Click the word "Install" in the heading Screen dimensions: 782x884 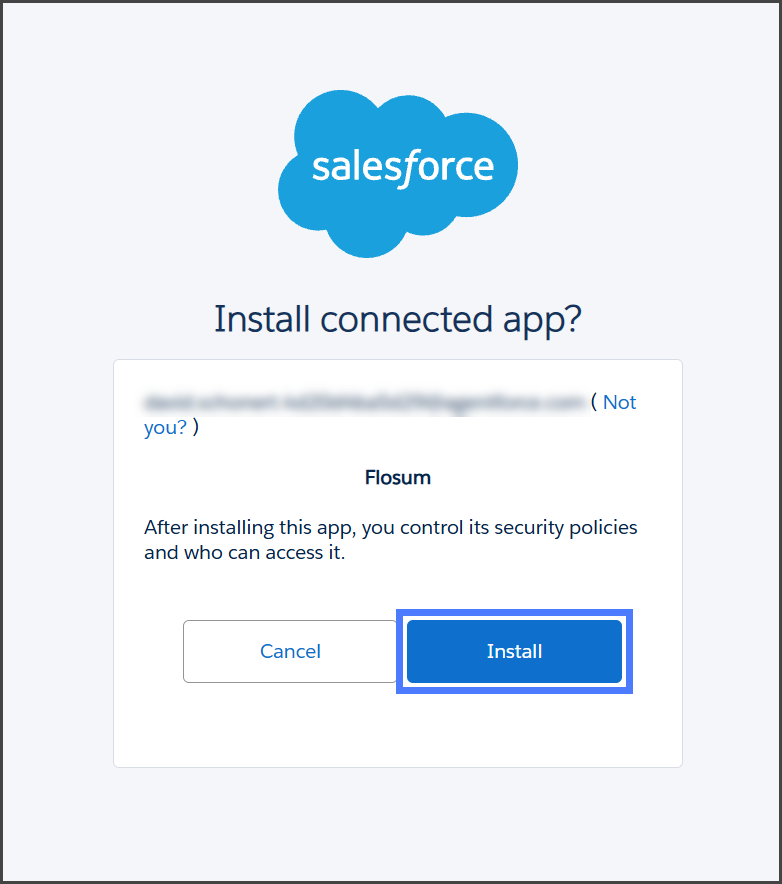pos(262,319)
